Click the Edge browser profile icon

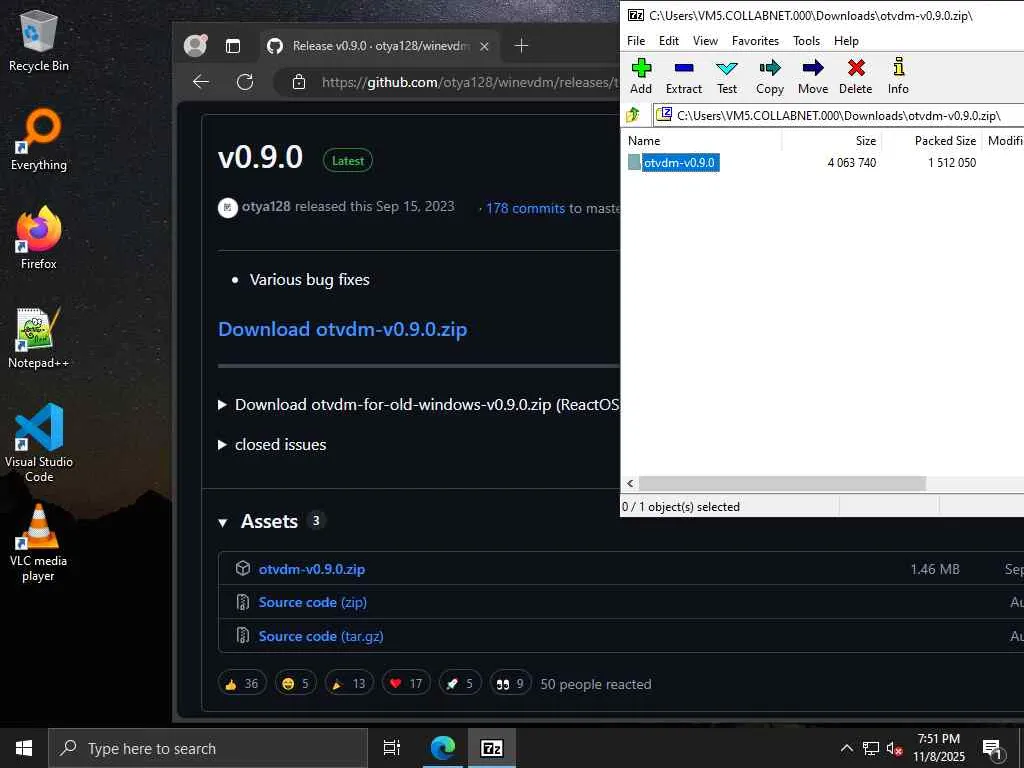click(x=195, y=46)
